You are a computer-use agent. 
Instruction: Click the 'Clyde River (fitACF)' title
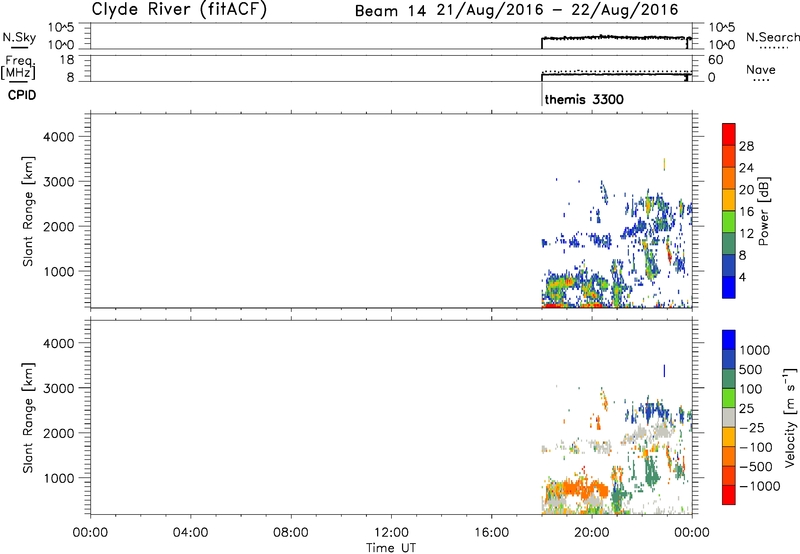[179, 9]
